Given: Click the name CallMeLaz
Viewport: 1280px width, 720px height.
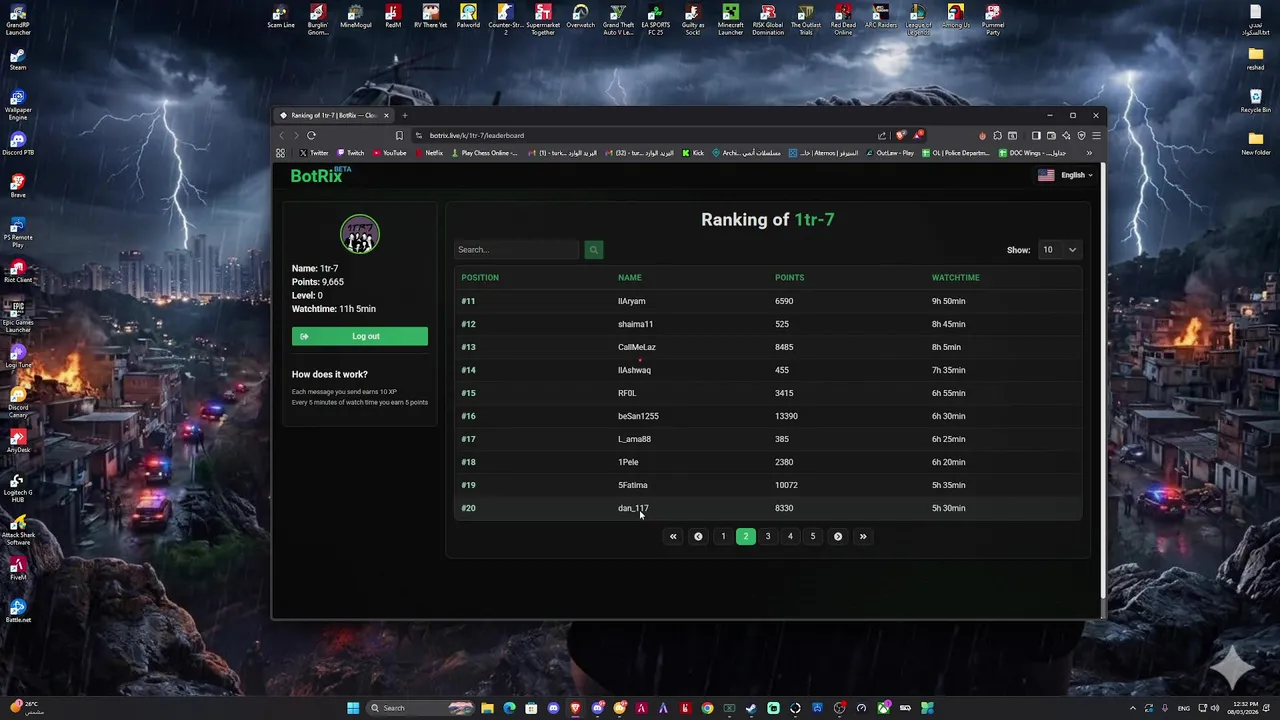Looking at the screenshot, I should [x=637, y=347].
